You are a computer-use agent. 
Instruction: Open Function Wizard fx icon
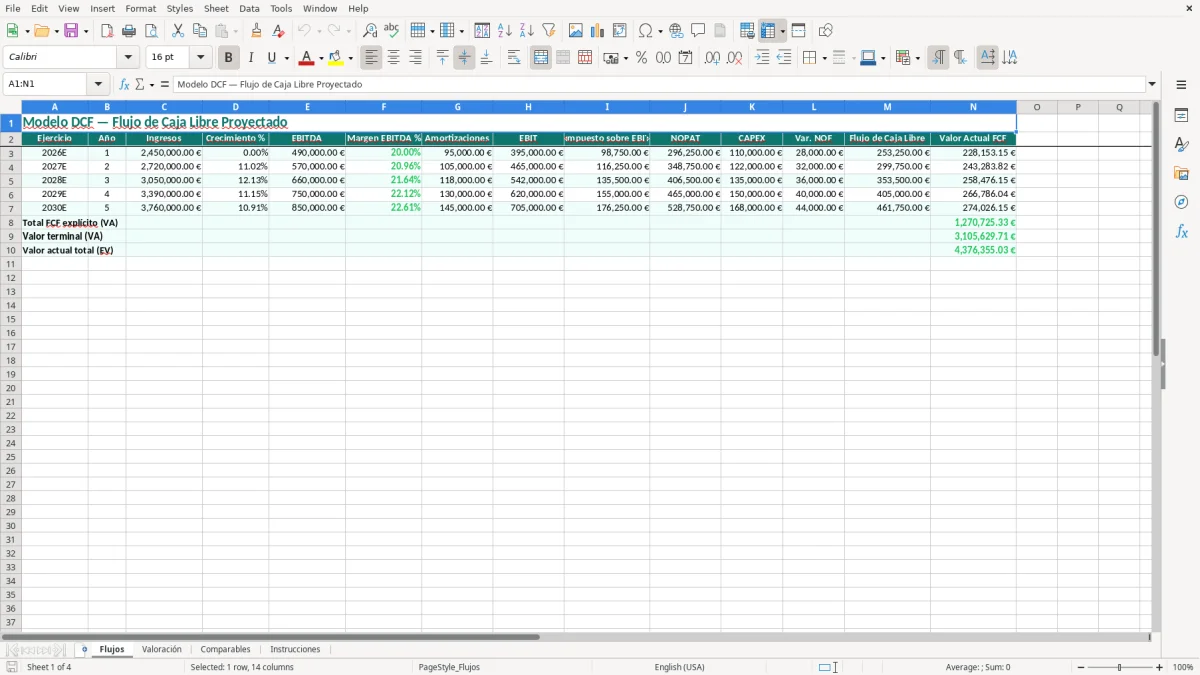[124, 84]
